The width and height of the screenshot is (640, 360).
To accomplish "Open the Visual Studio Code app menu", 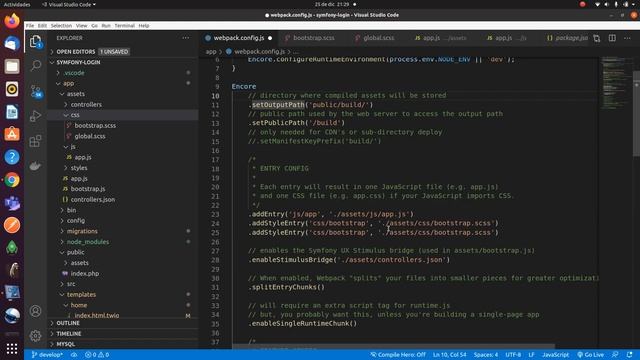I will [69, 4].
